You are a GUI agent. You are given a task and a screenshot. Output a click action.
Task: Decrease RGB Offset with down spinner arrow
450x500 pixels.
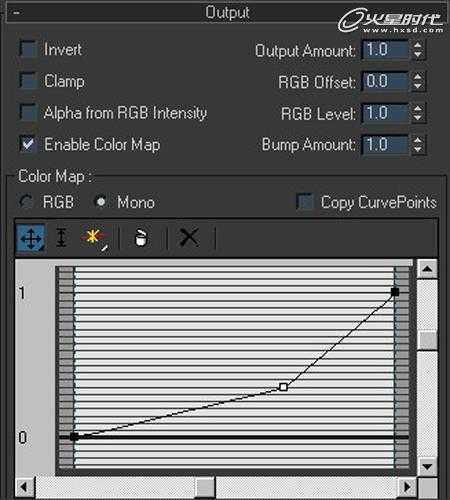click(x=418, y=86)
